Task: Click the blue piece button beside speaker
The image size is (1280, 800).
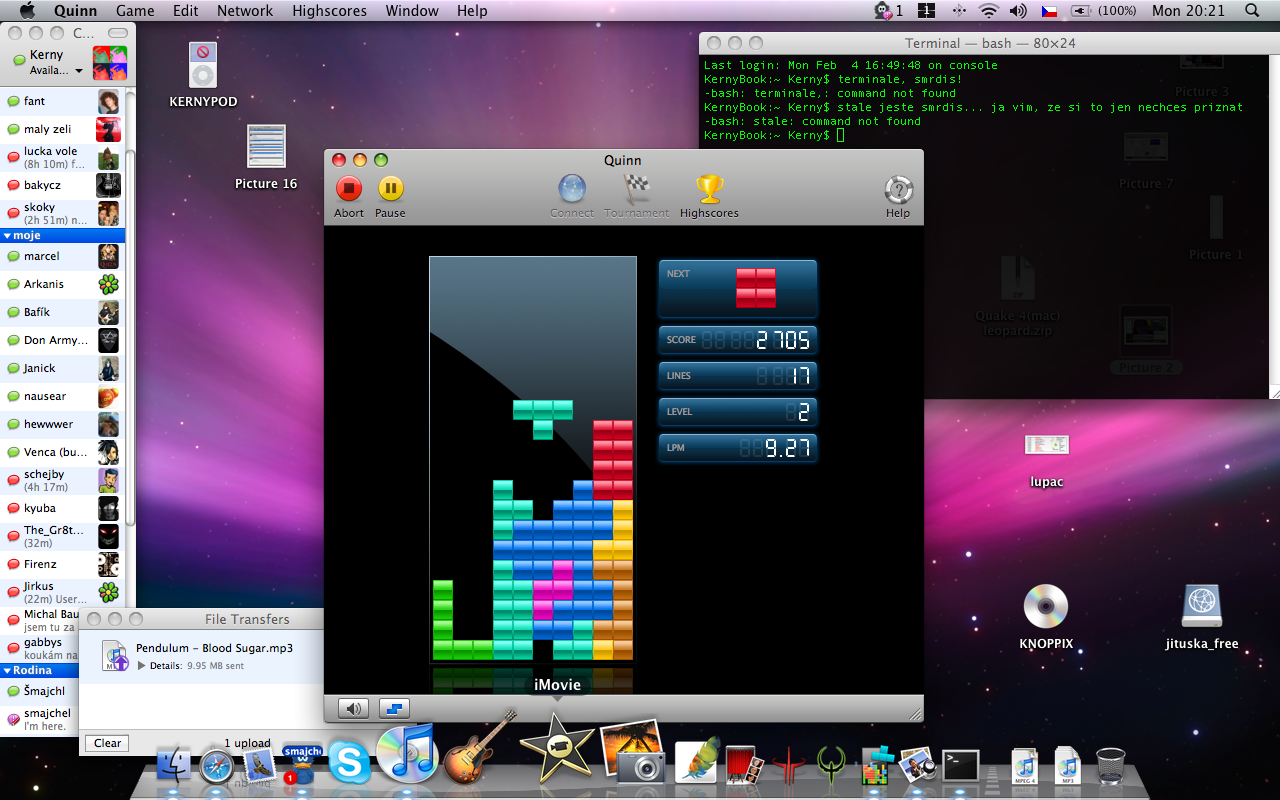Action: (x=394, y=709)
